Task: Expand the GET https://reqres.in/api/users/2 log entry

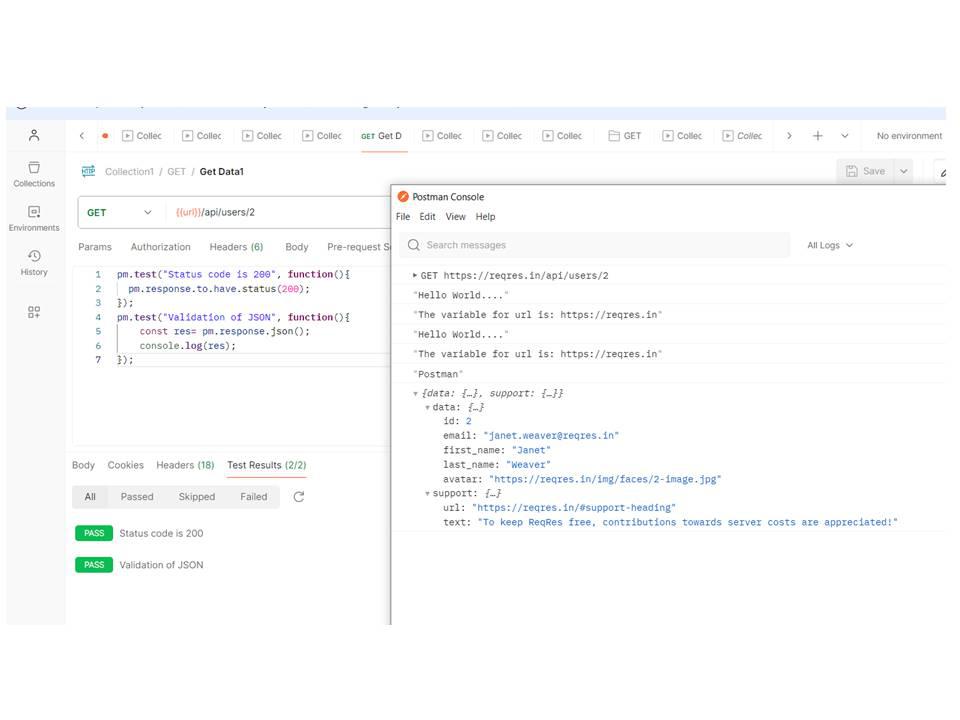Action: pyautogui.click(x=414, y=276)
